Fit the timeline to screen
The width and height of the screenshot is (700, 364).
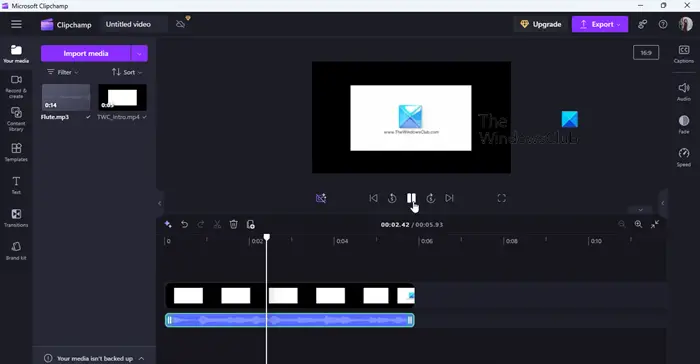pos(655,224)
